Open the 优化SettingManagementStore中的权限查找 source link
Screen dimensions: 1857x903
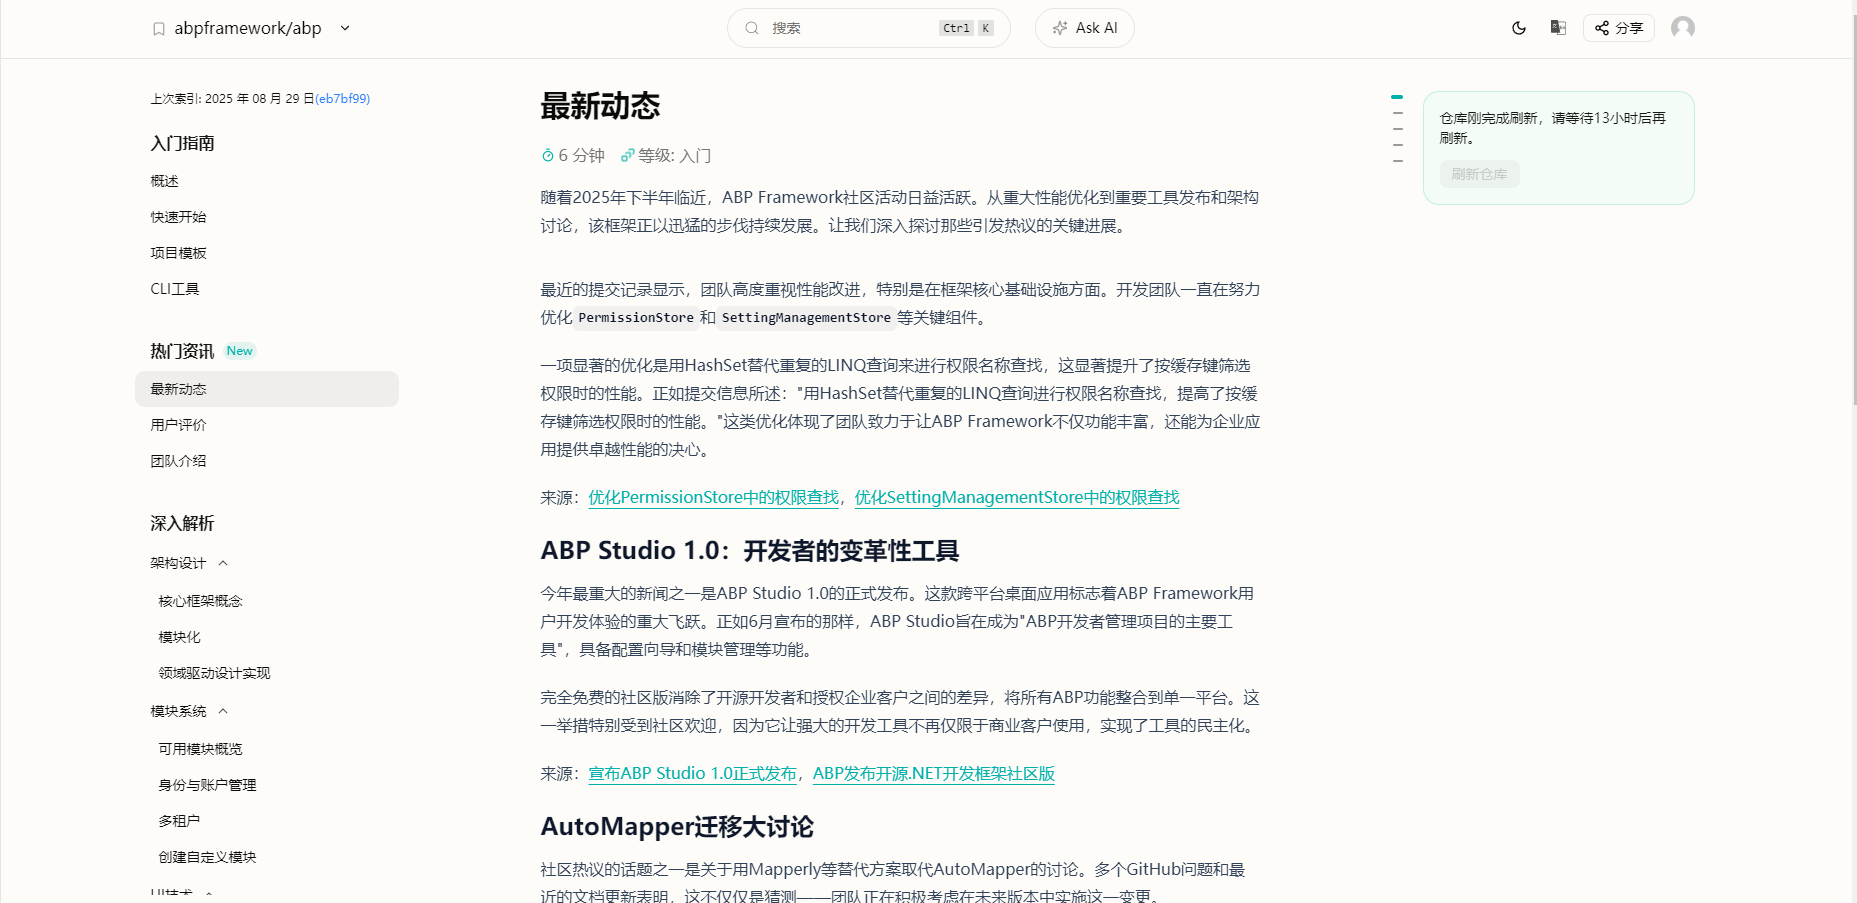point(1017,497)
